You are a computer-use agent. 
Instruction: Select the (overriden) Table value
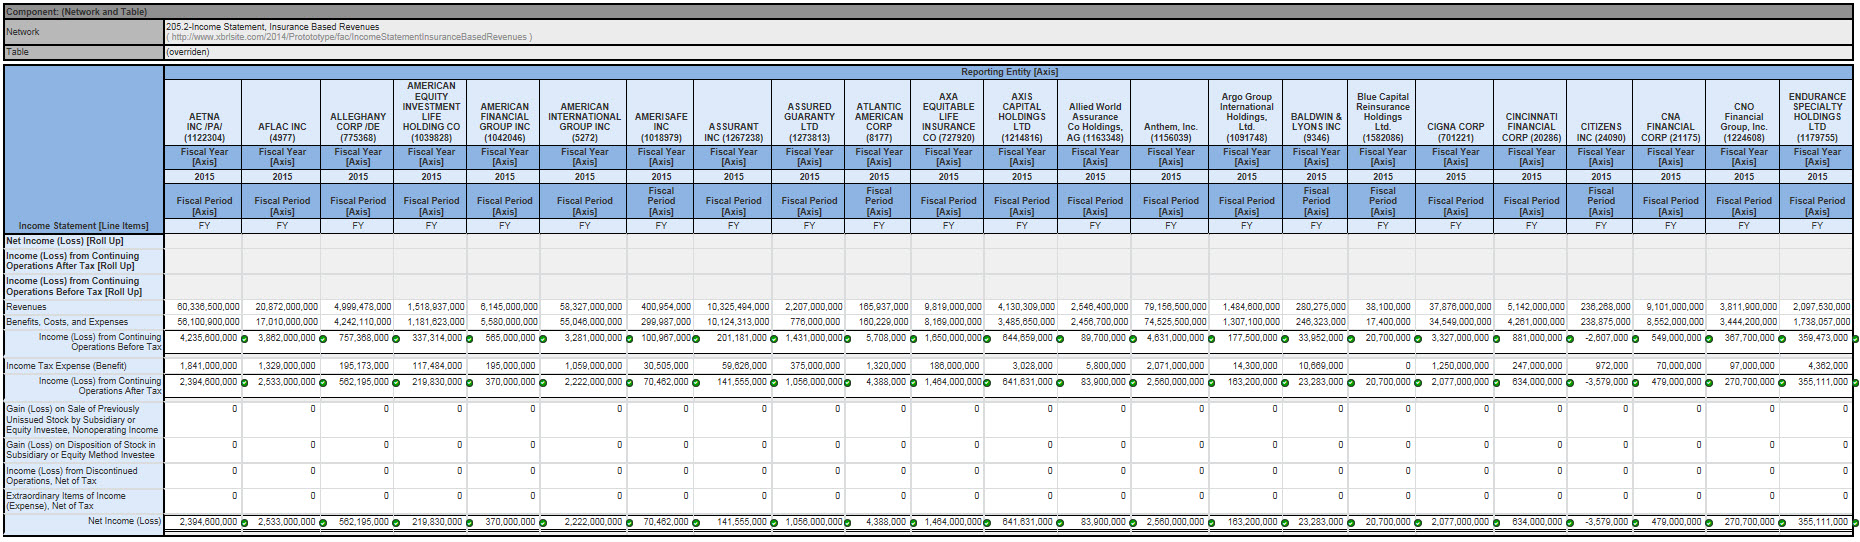[188, 52]
